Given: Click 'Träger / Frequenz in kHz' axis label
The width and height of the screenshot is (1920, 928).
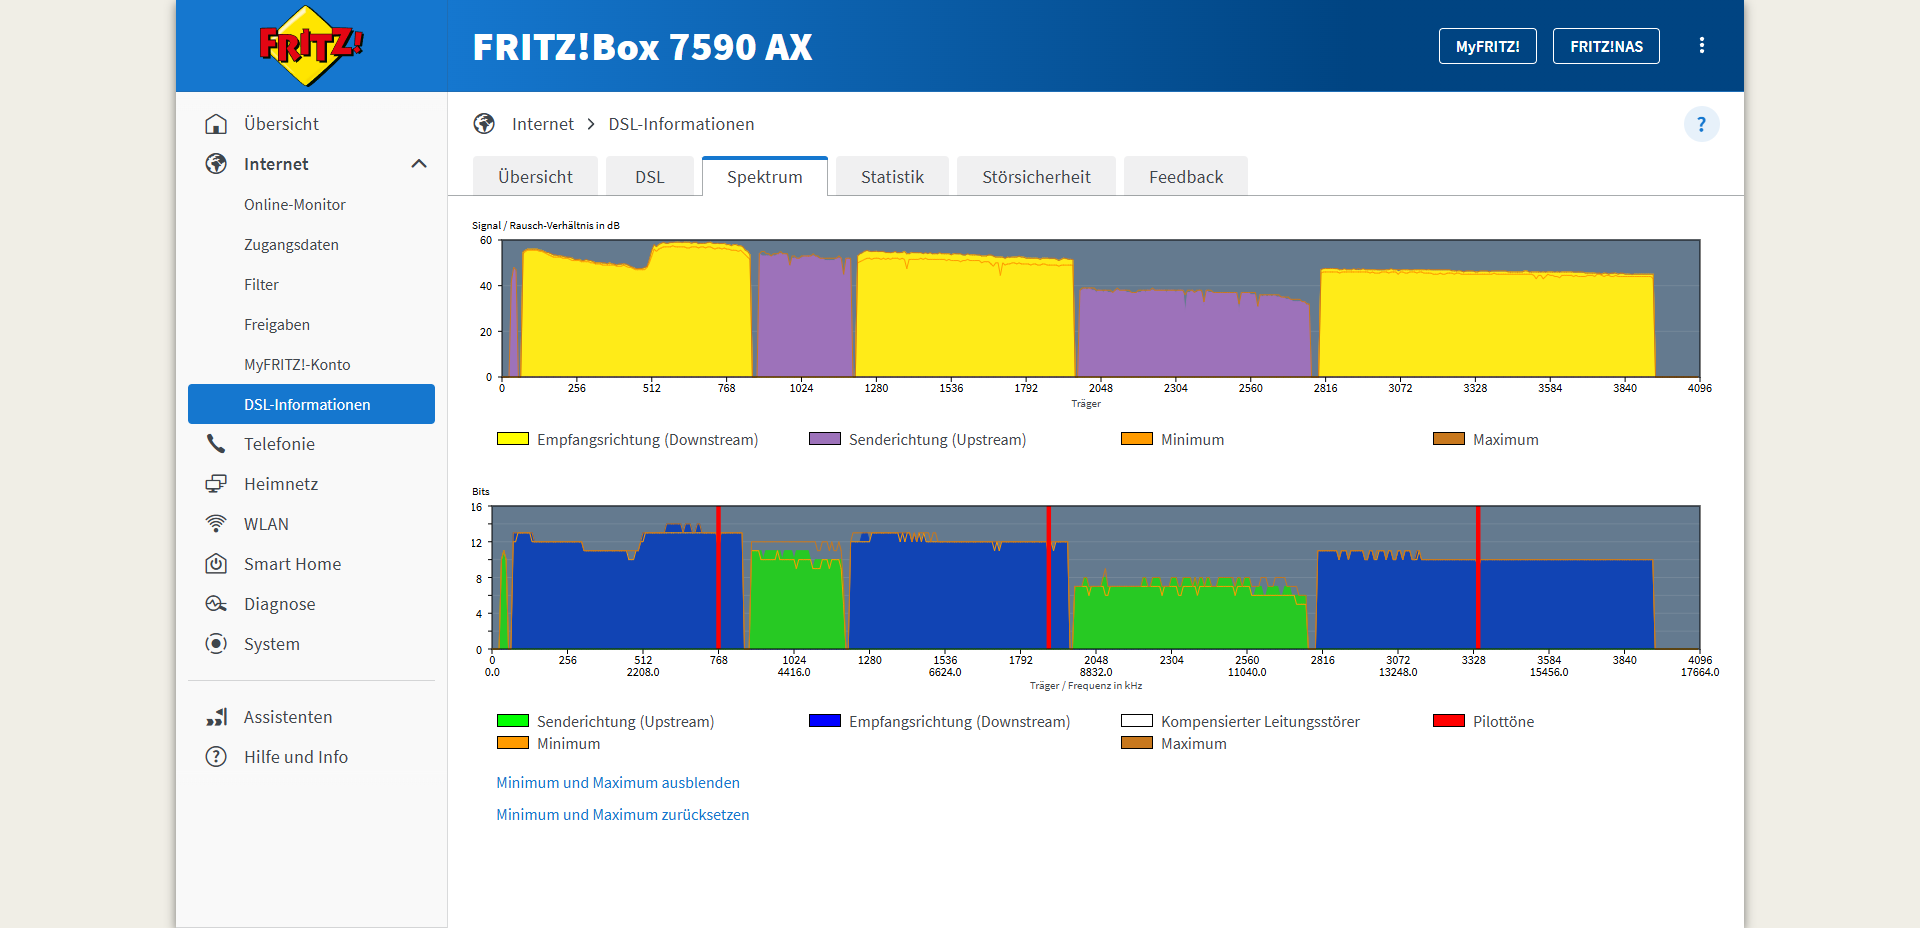Looking at the screenshot, I should point(1086,686).
